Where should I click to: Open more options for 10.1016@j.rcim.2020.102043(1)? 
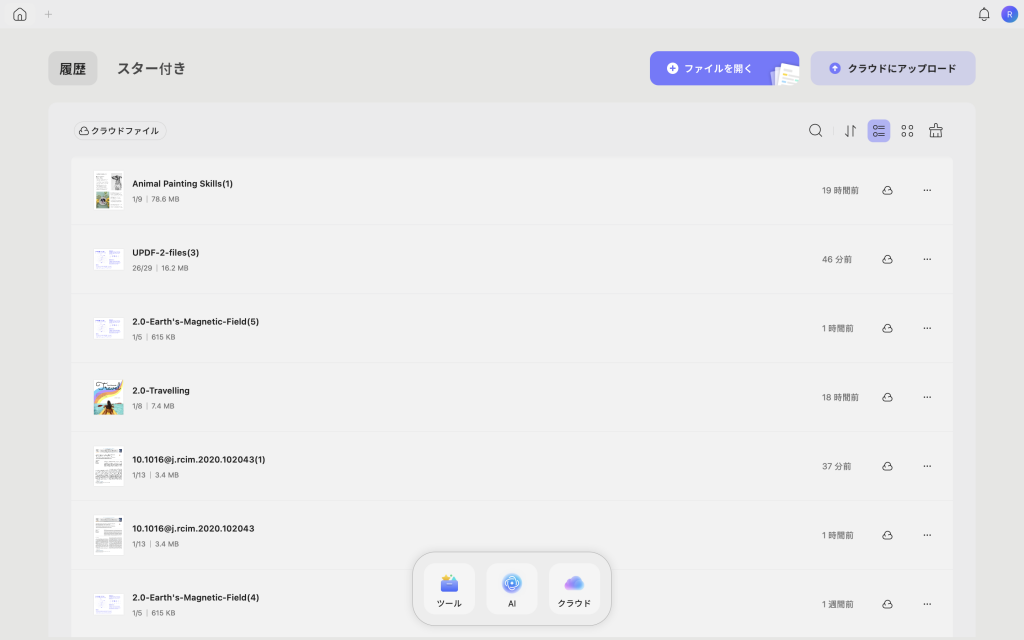point(927,466)
